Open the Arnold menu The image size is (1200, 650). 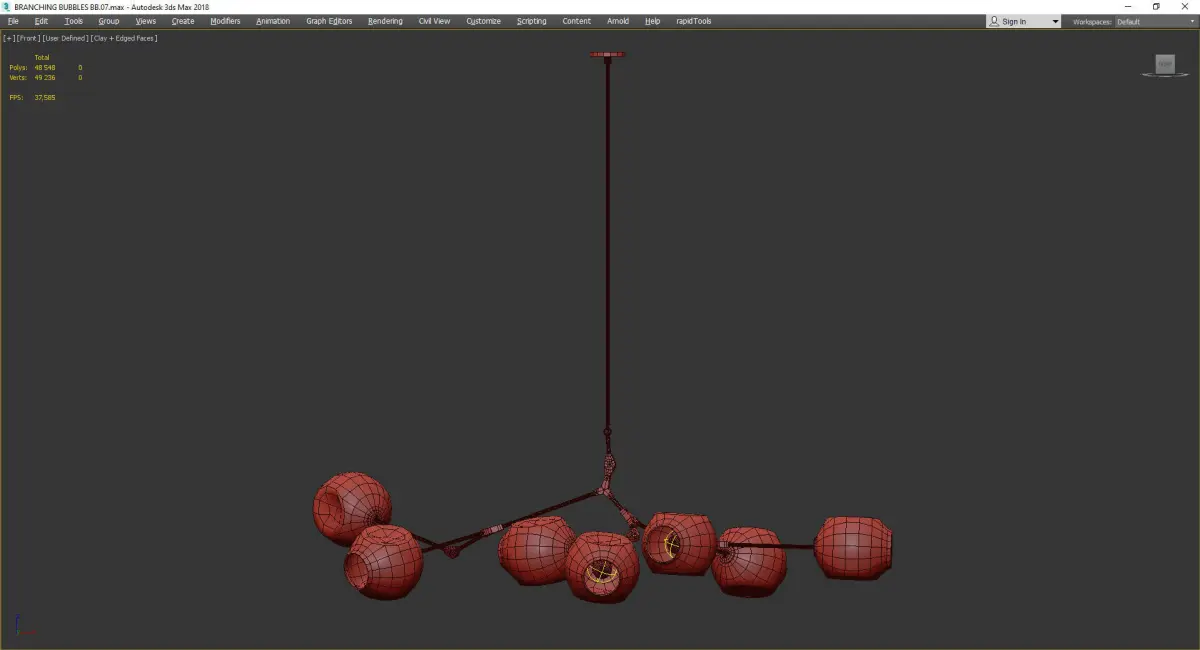(618, 21)
